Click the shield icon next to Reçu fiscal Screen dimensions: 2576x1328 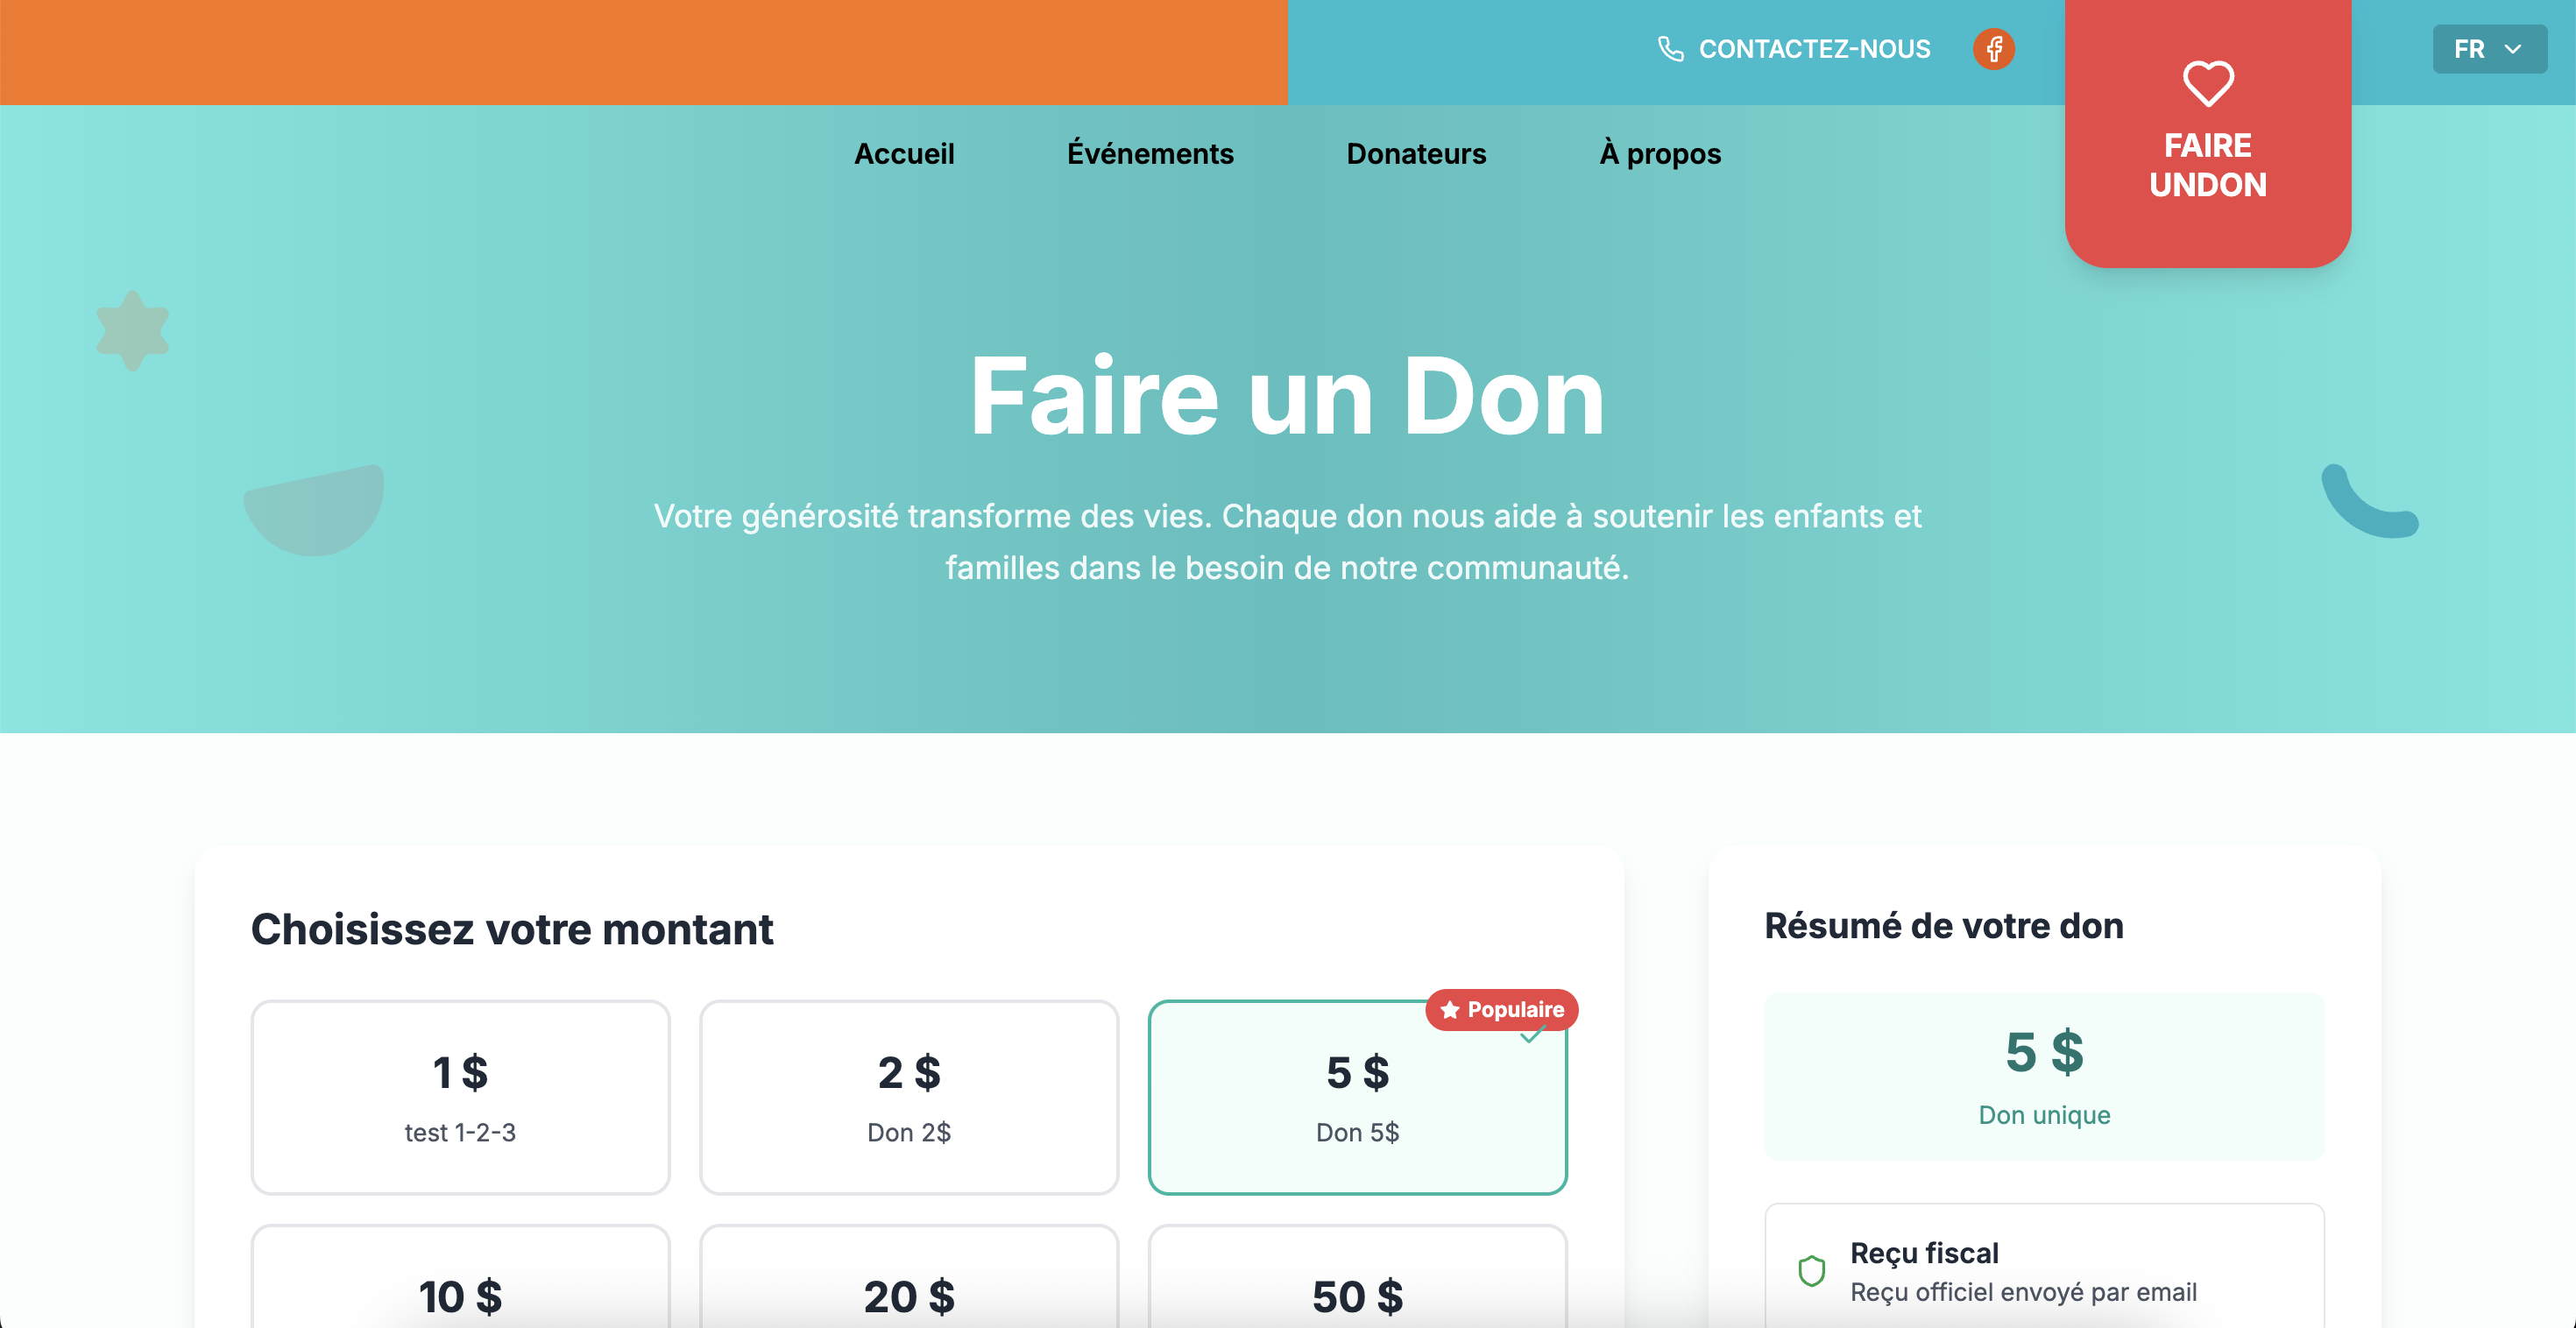point(1811,1271)
